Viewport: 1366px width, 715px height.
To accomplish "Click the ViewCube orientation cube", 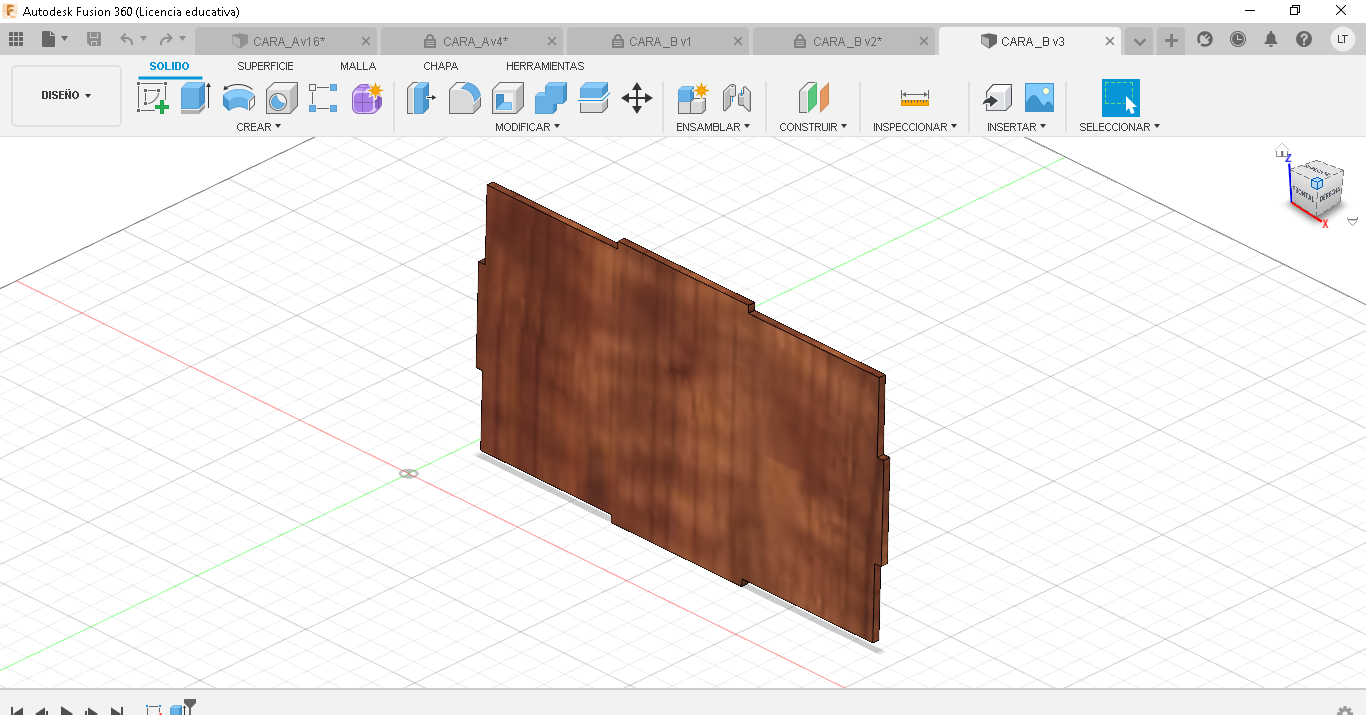I will pyautogui.click(x=1316, y=187).
